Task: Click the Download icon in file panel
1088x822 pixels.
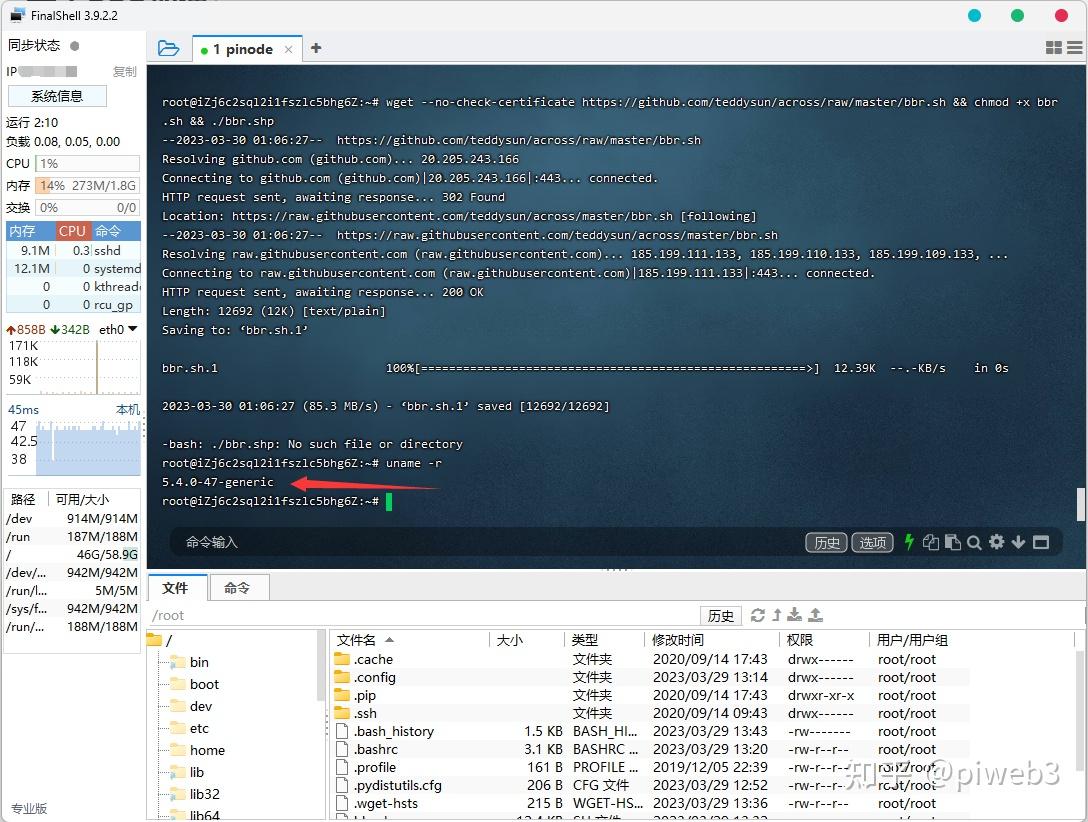Action: [795, 615]
